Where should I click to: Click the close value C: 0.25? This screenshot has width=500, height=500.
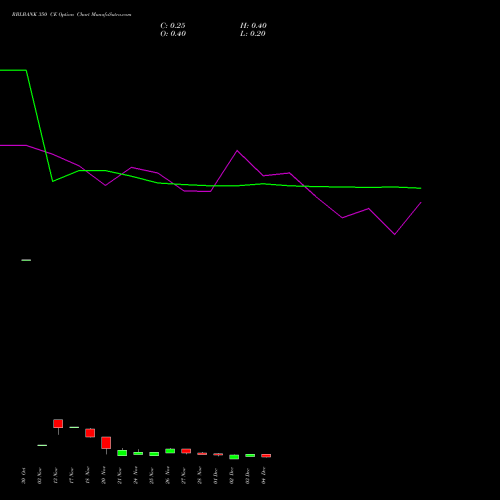point(173,26)
